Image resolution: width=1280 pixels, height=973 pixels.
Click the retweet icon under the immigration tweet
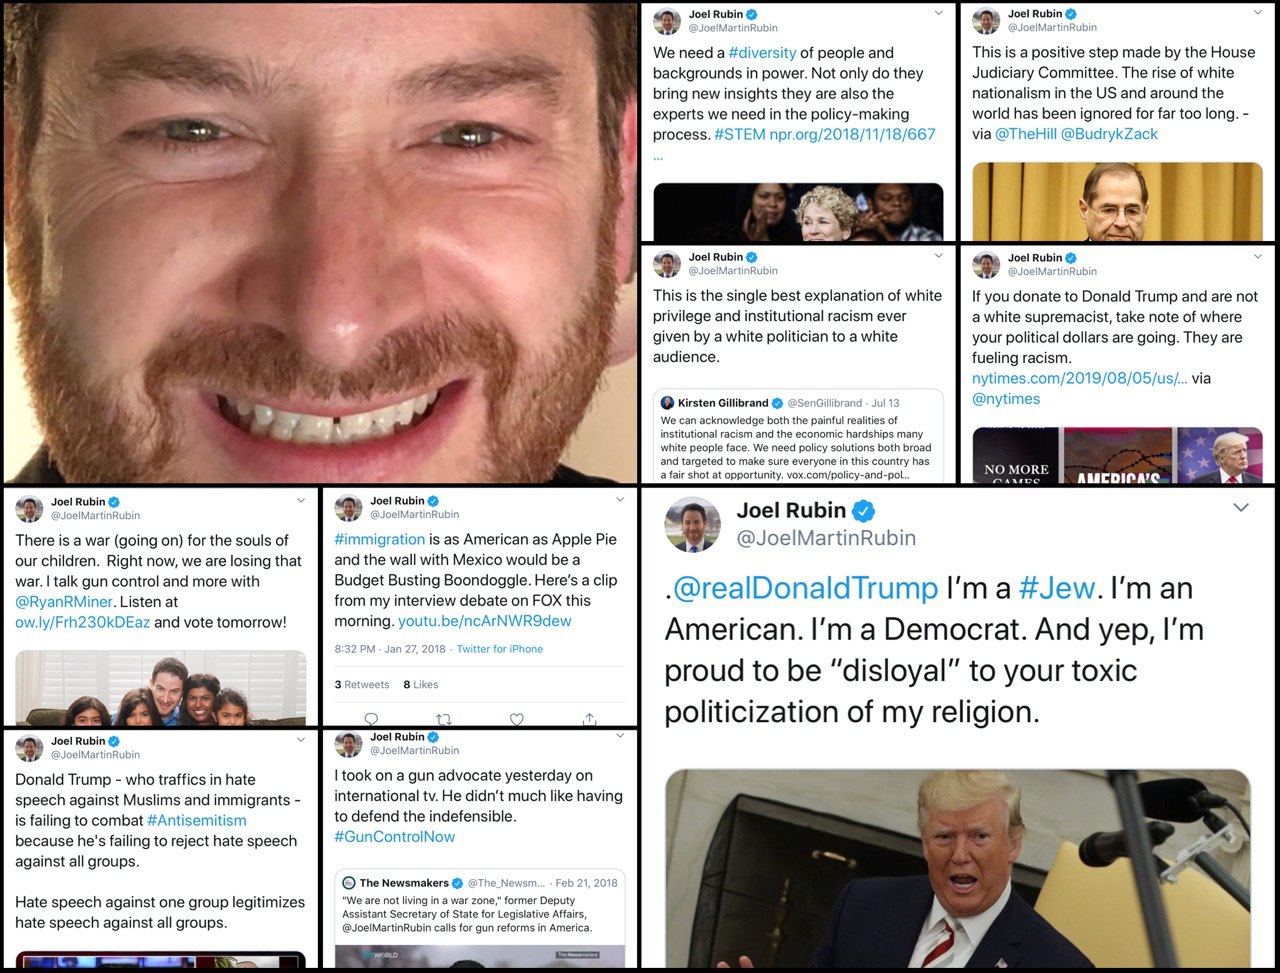tap(444, 718)
